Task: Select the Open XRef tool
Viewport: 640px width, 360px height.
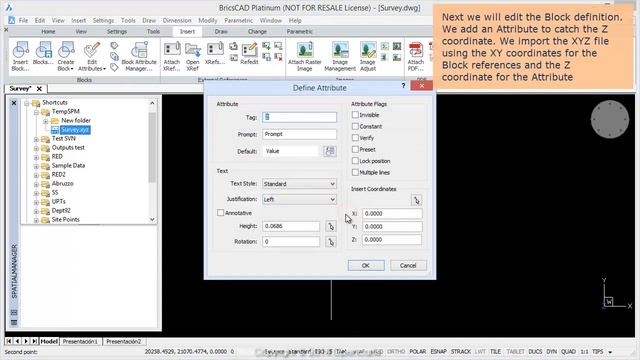Action: pos(193,56)
